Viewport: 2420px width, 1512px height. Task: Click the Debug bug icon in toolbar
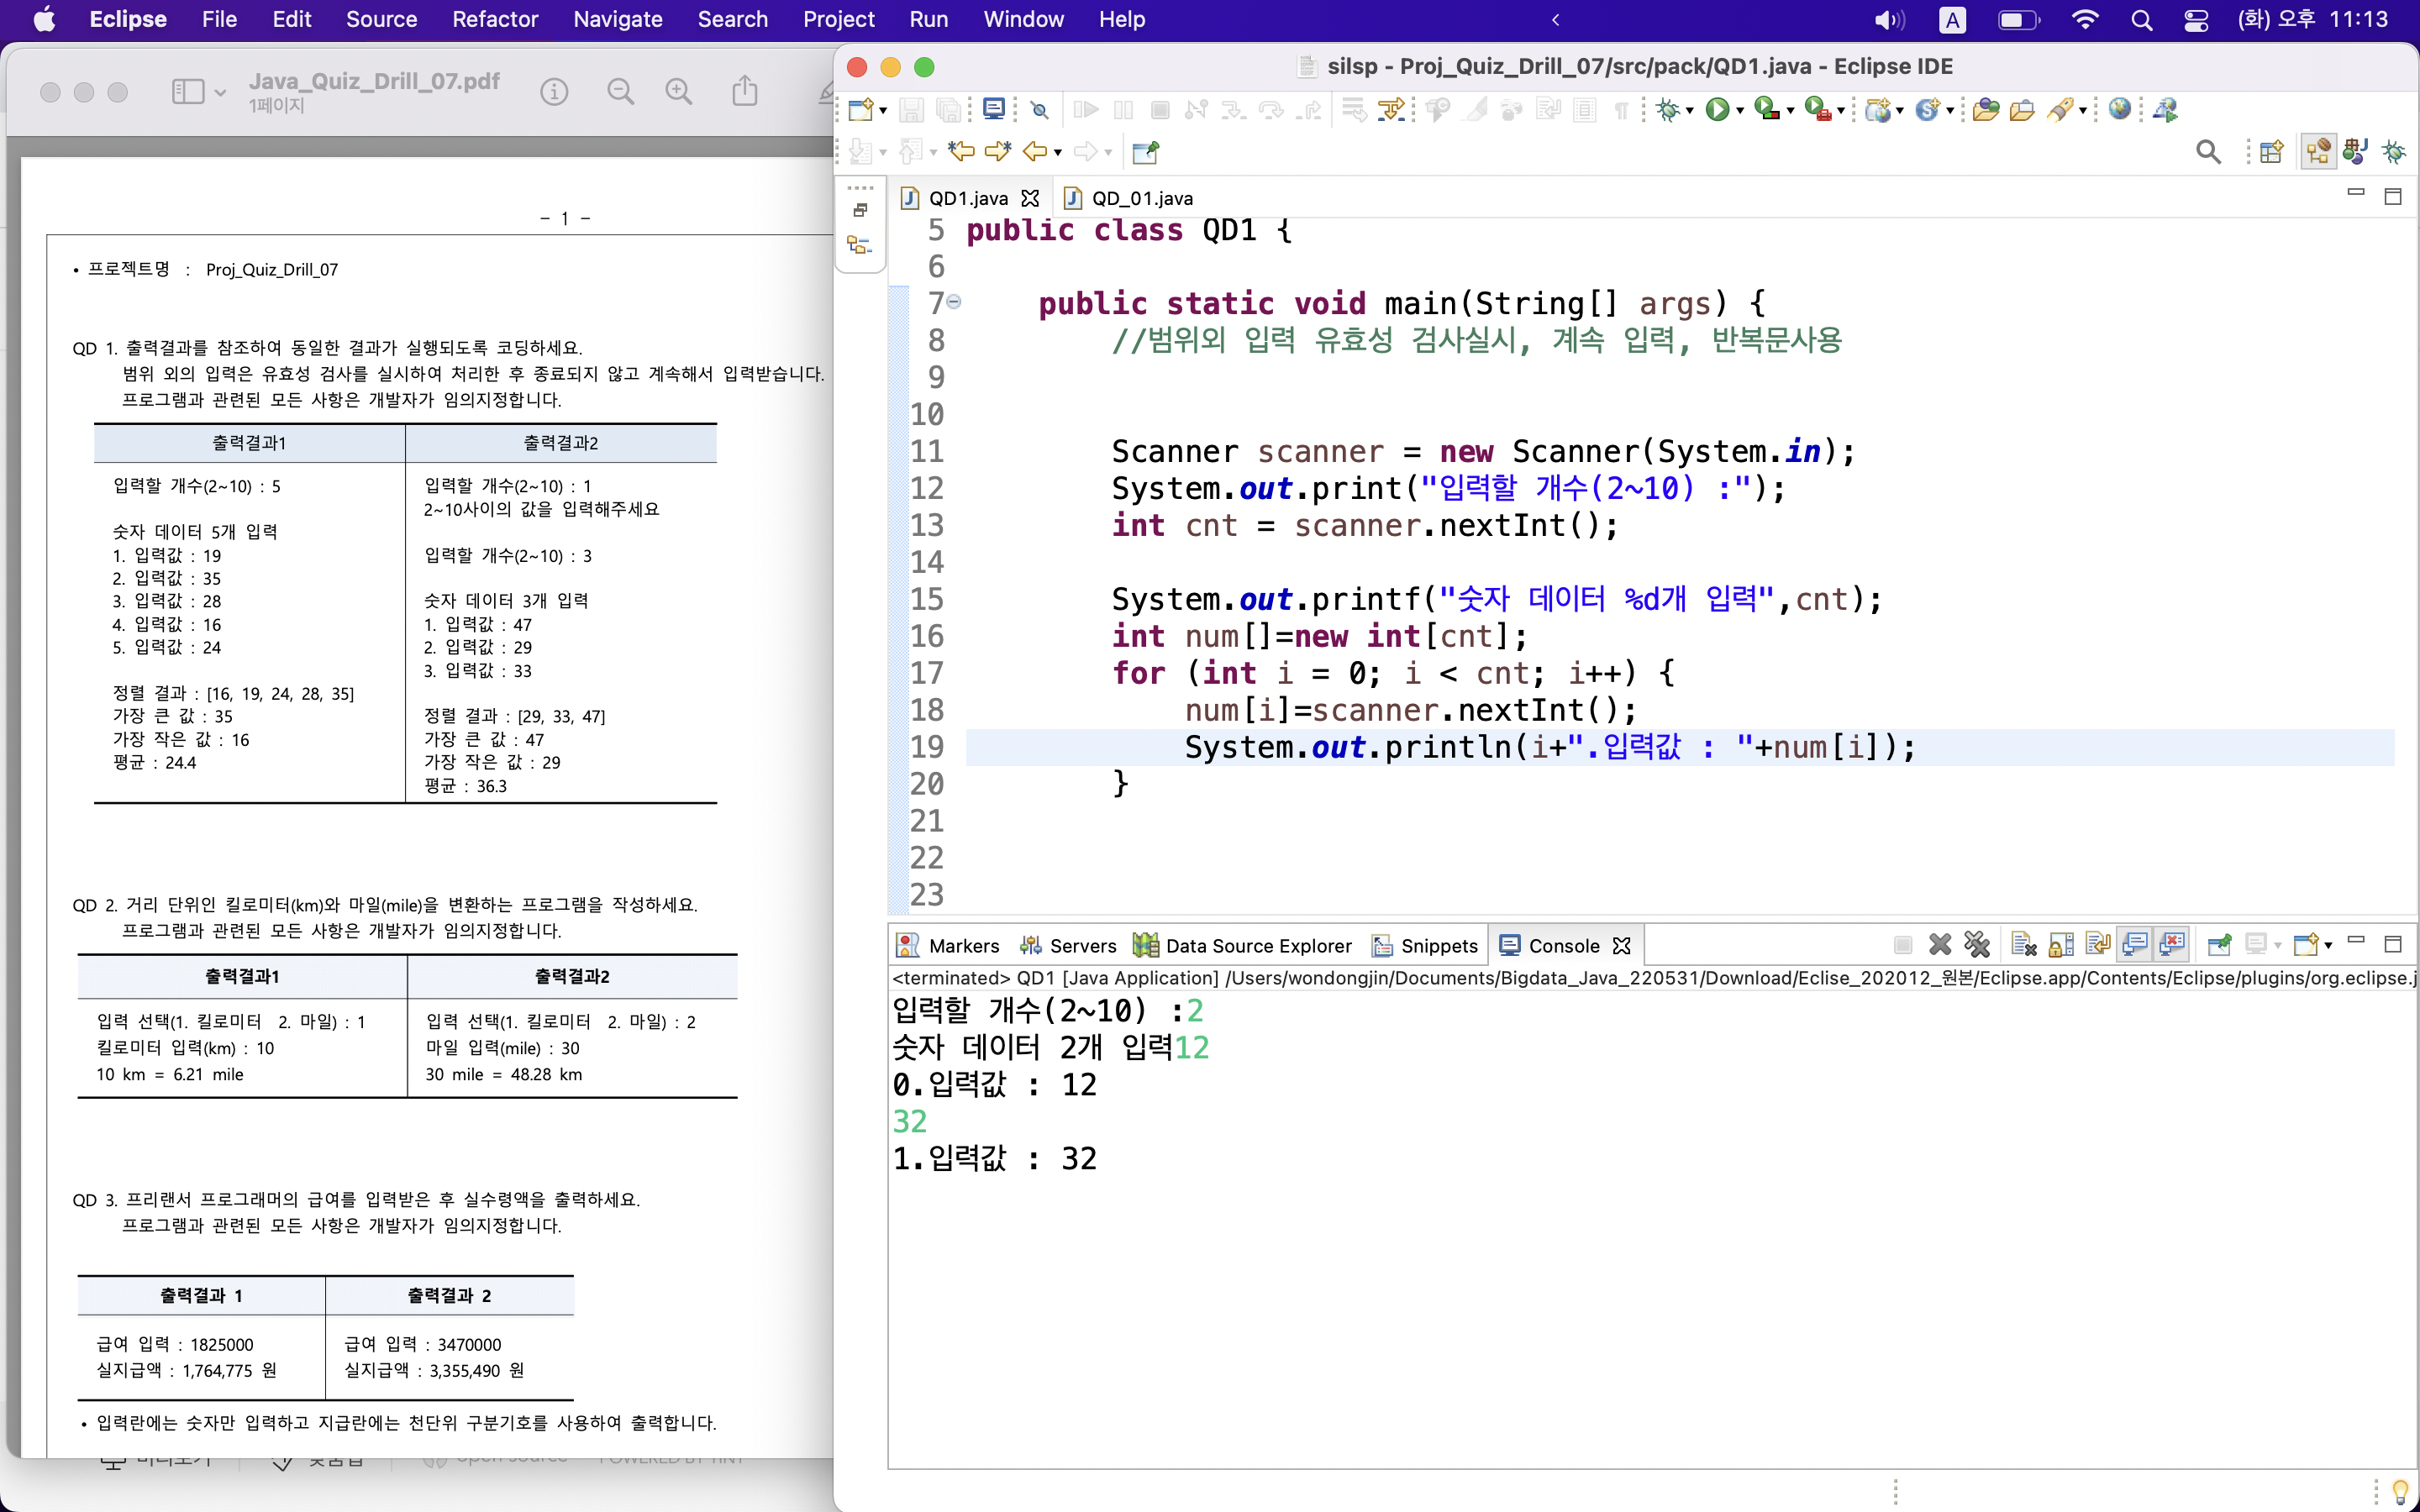click(x=1666, y=109)
